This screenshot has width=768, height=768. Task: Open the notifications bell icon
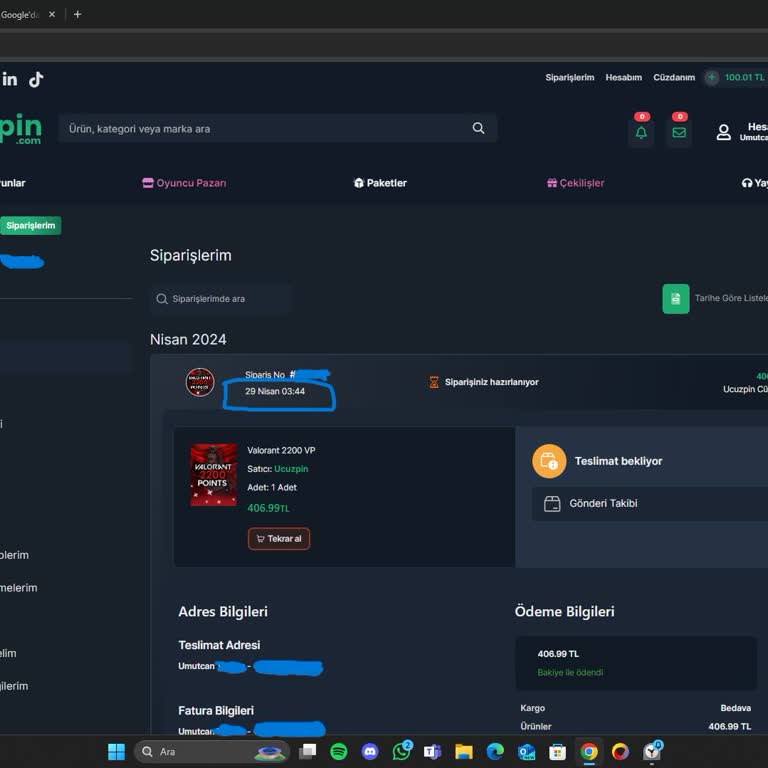[641, 132]
